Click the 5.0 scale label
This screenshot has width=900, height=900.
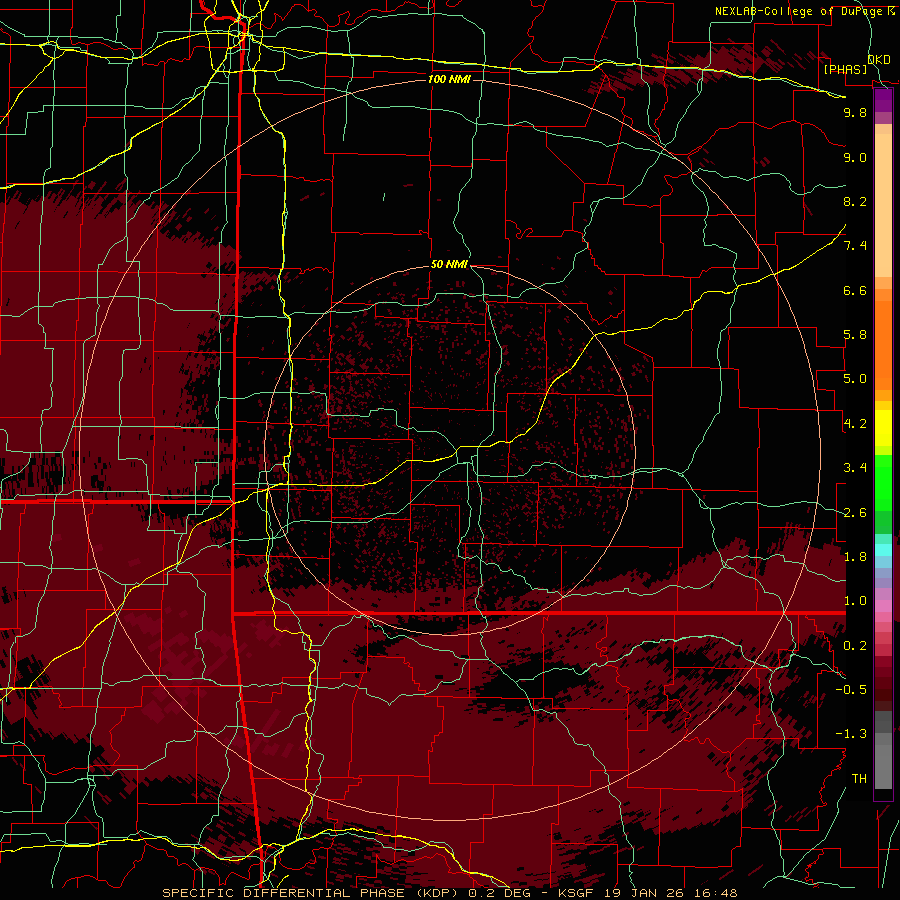(x=855, y=379)
